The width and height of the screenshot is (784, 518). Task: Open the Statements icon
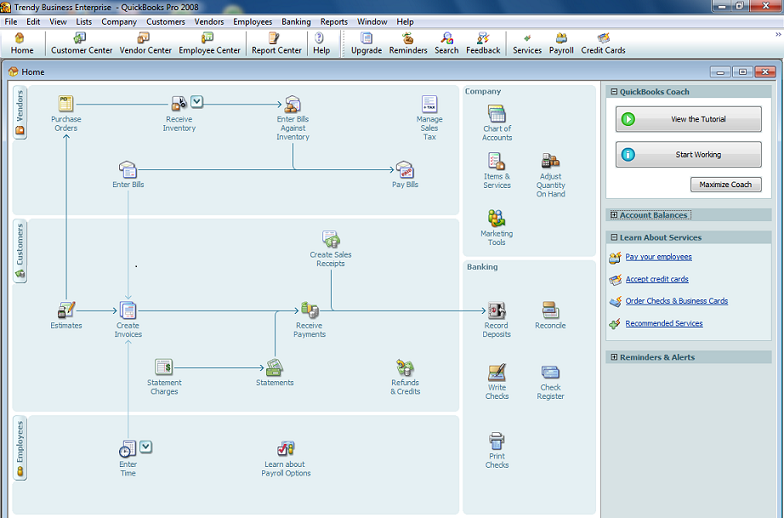pos(274,368)
